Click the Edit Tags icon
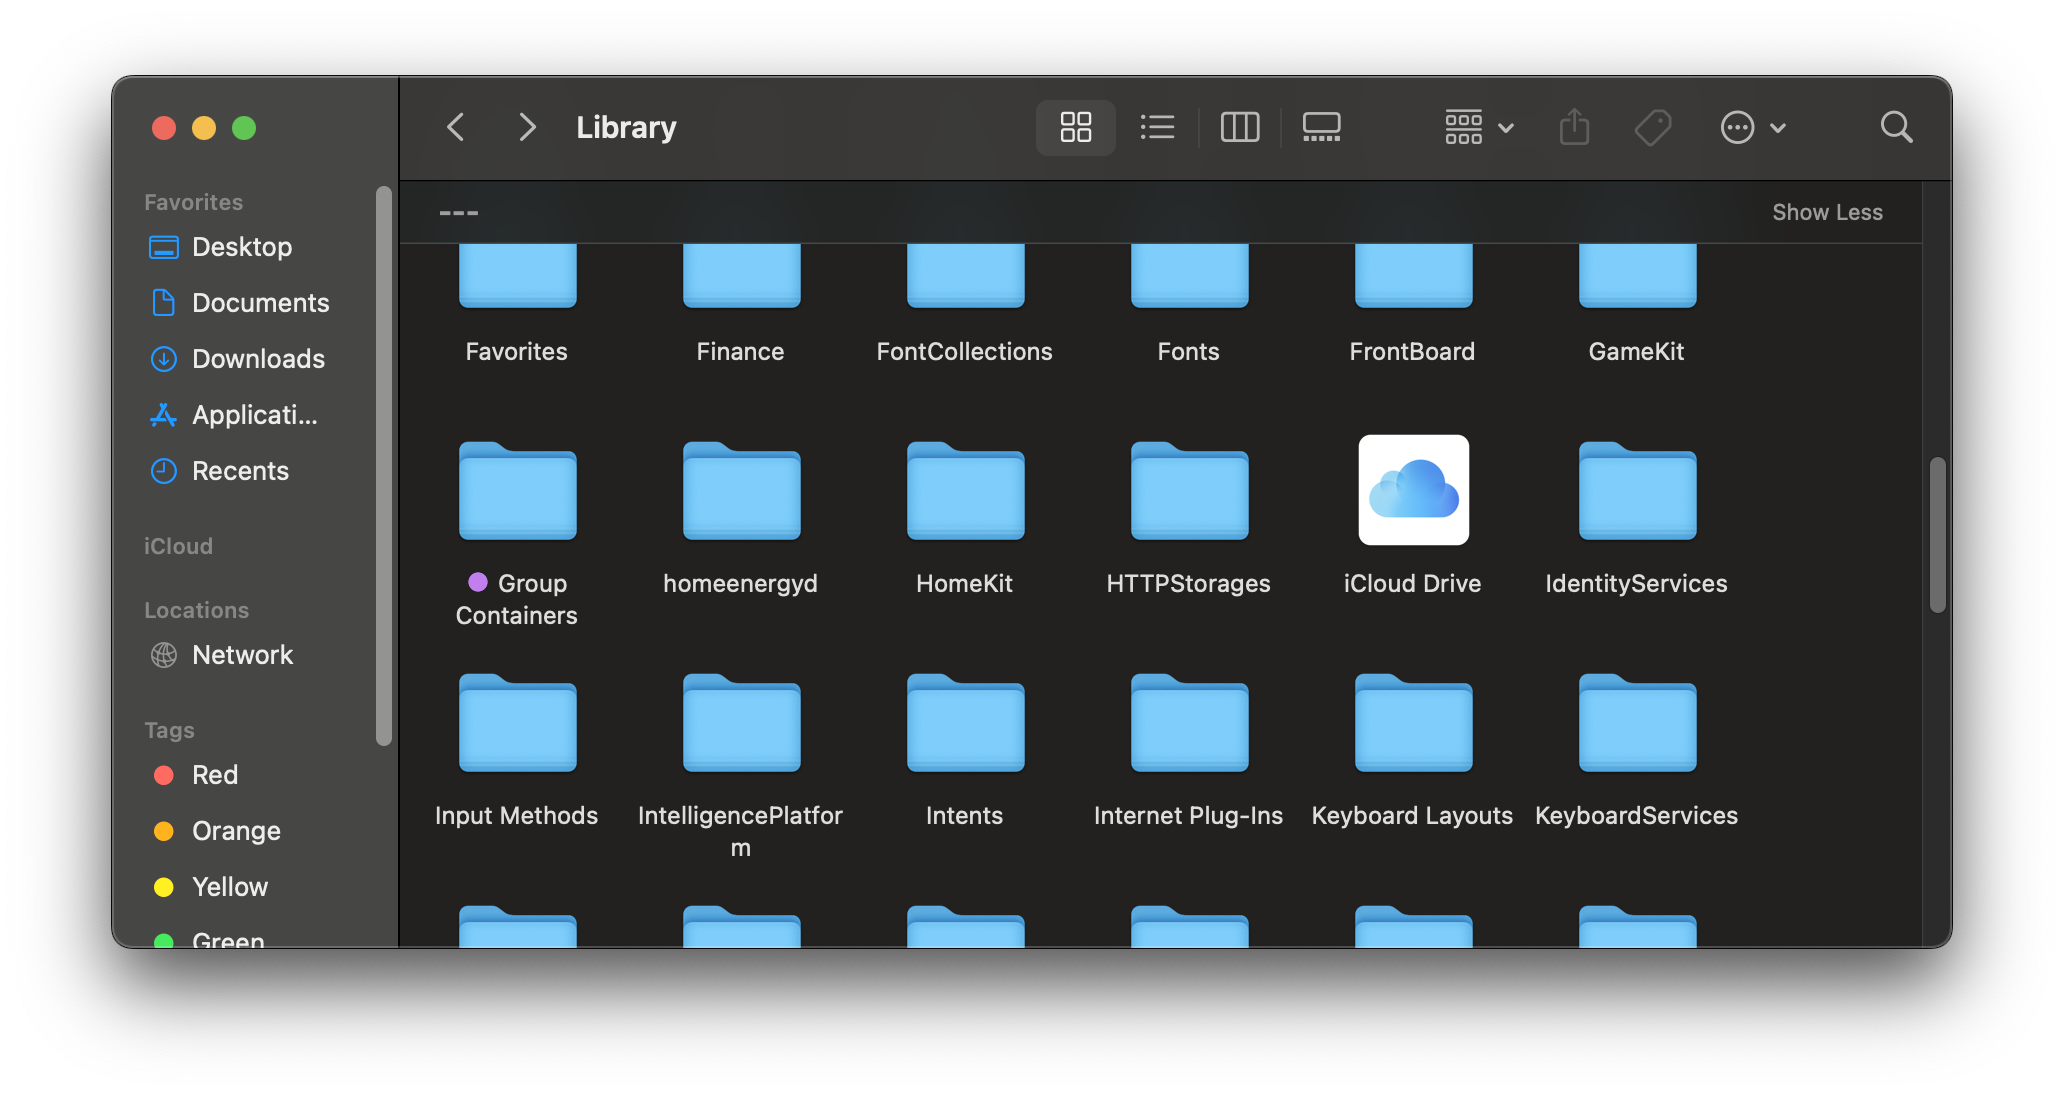The height and width of the screenshot is (1096, 2064). point(1652,127)
